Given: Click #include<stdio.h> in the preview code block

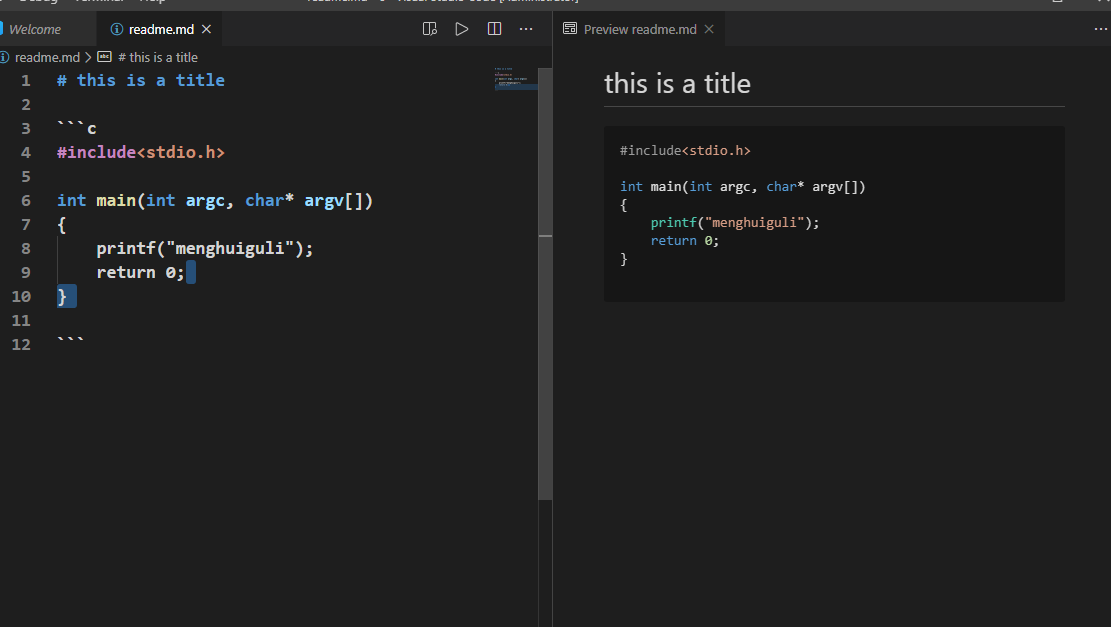Looking at the screenshot, I should click(685, 150).
